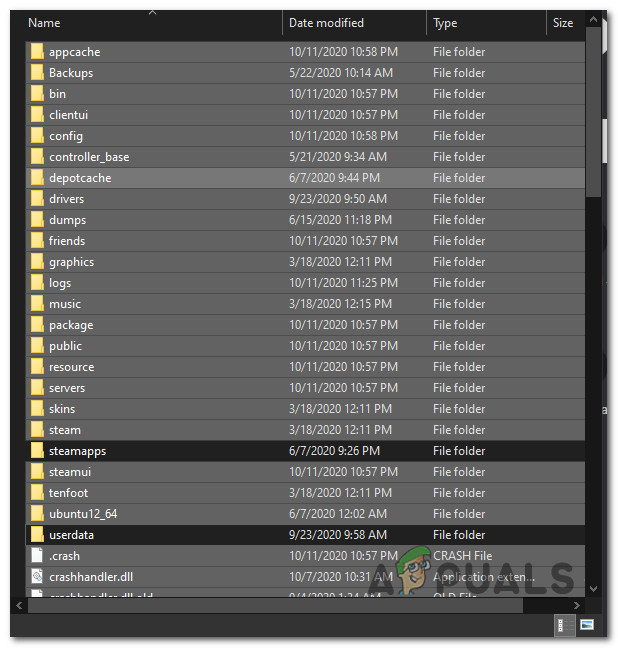This screenshot has height=648, width=618.
Task: Sort by Date modified column header
Action: coord(326,23)
